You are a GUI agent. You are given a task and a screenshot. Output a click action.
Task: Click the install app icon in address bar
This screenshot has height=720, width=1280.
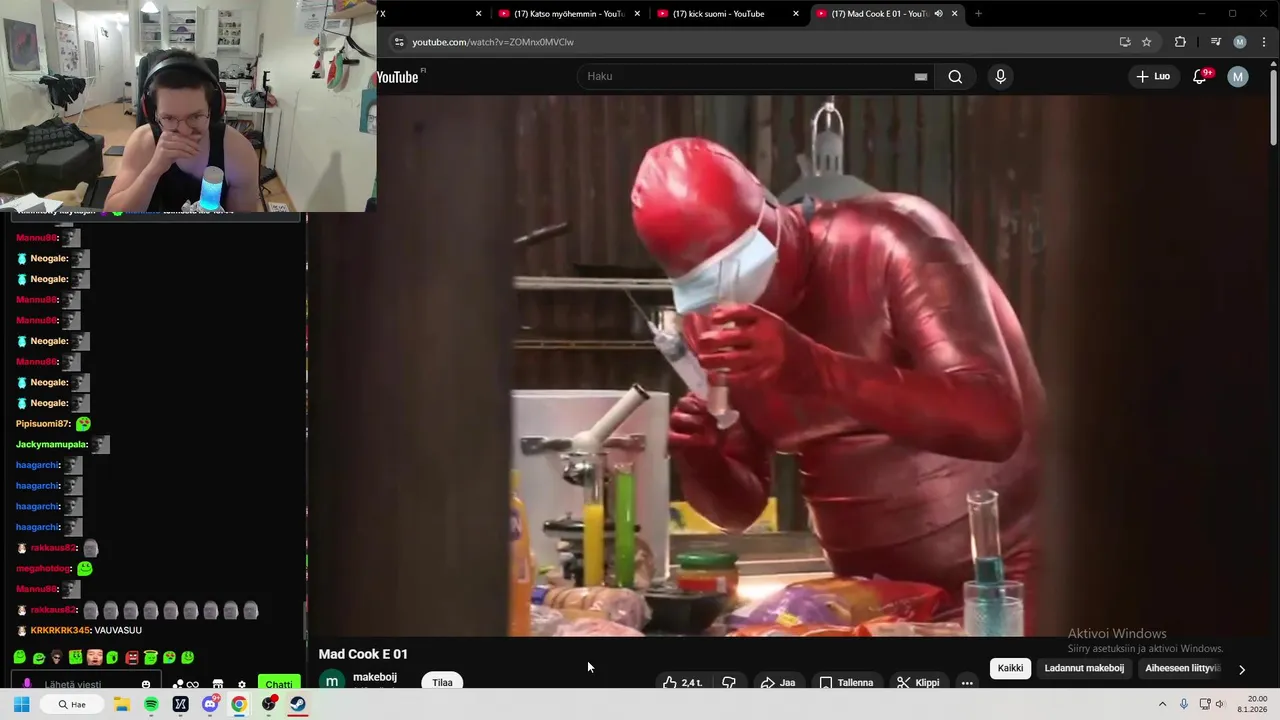point(1125,42)
